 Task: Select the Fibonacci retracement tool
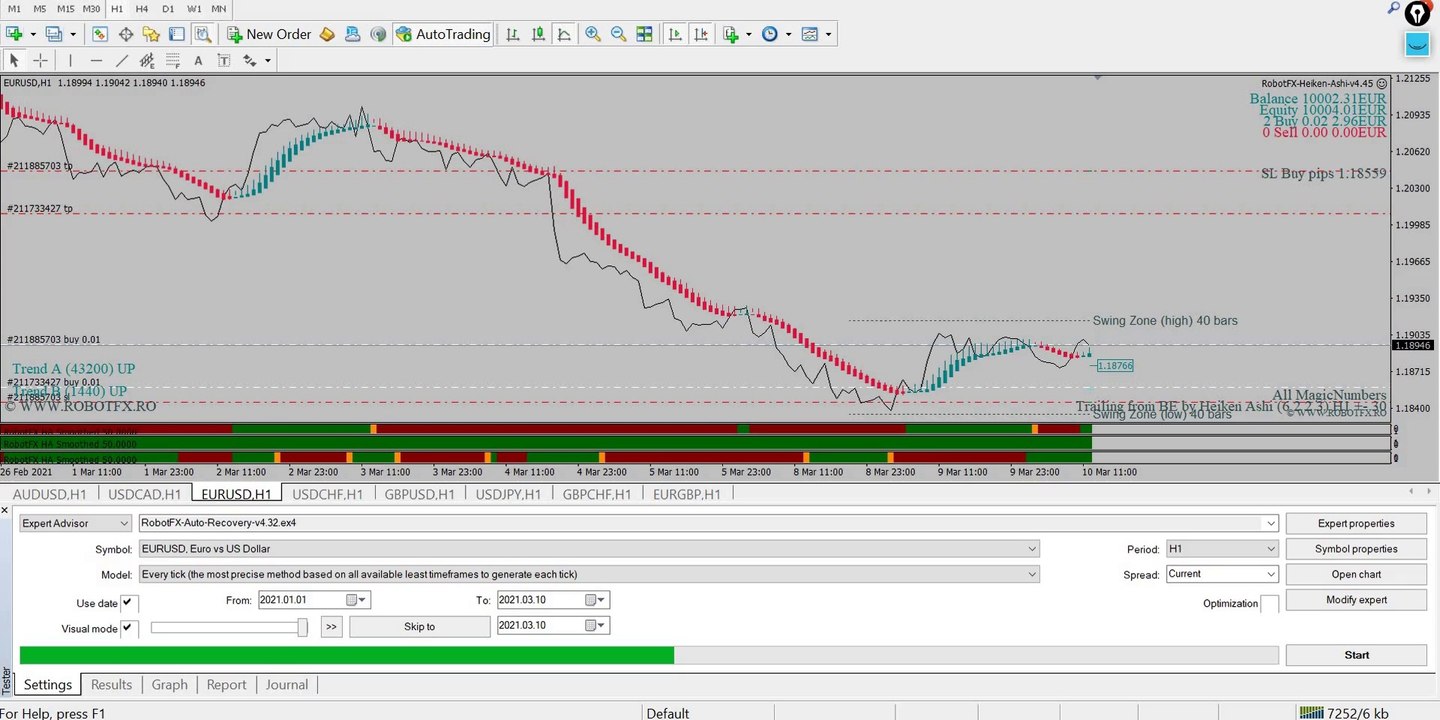click(x=173, y=61)
